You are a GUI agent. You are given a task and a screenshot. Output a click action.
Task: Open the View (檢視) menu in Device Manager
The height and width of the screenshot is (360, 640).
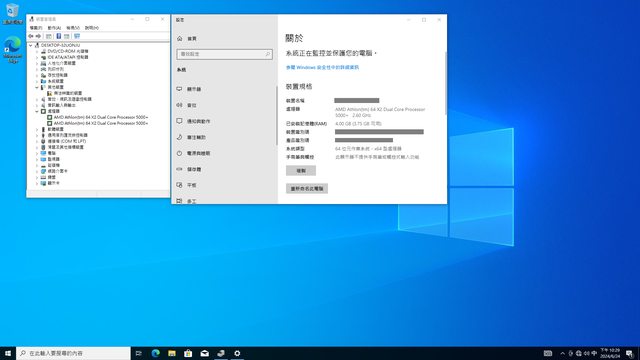click(x=73, y=28)
